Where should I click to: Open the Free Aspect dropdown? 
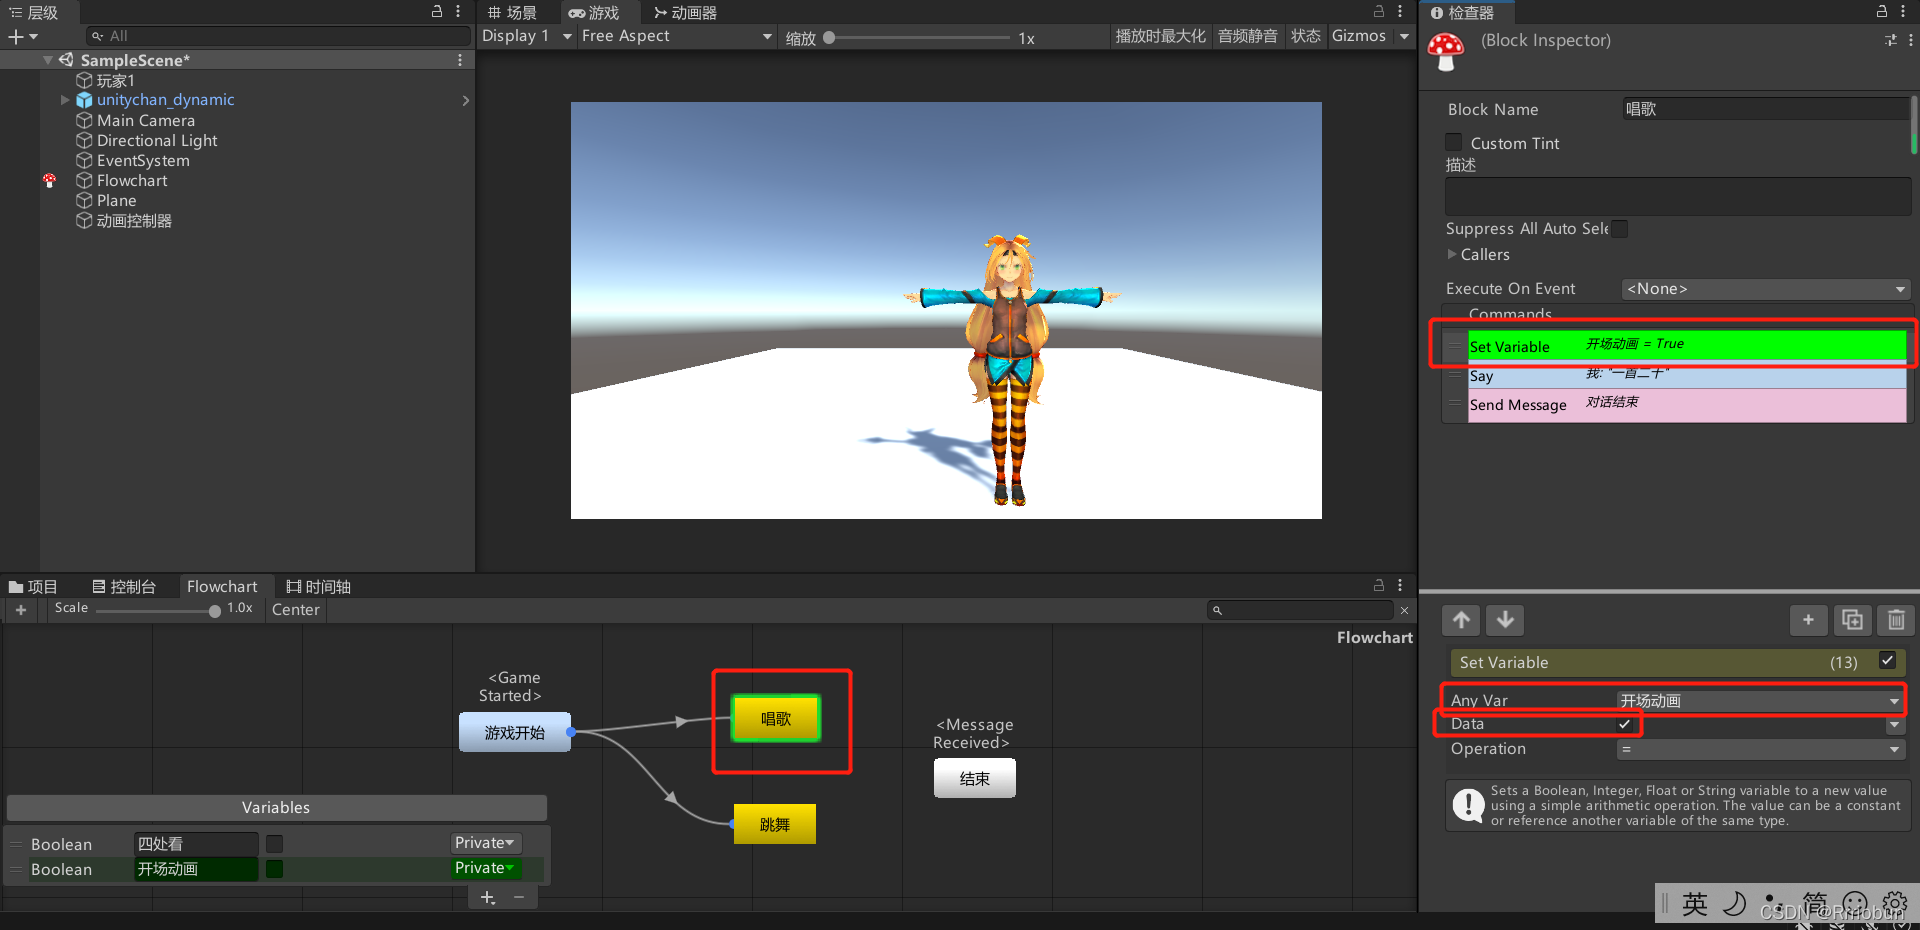coord(677,36)
